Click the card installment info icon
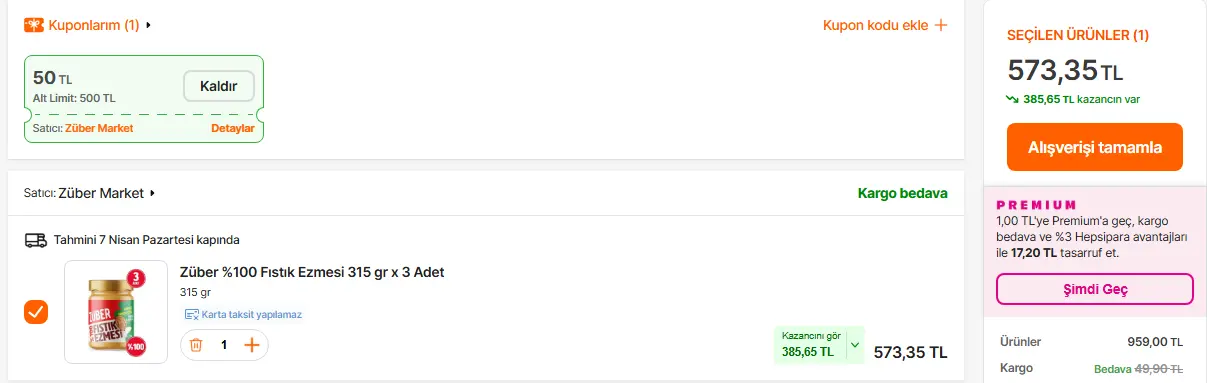This screenshot has width=1207, height=383. [x=191, y=314]
